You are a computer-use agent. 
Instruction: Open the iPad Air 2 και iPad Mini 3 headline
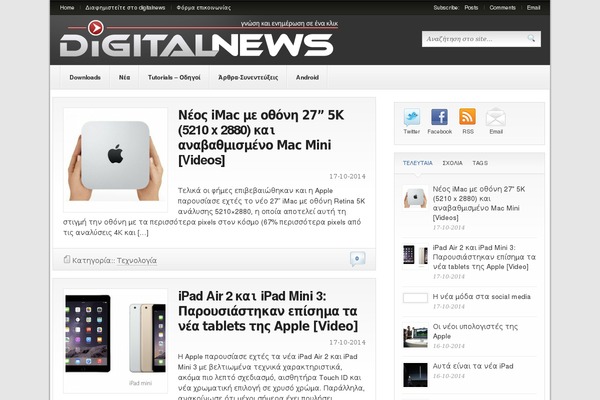268,311
